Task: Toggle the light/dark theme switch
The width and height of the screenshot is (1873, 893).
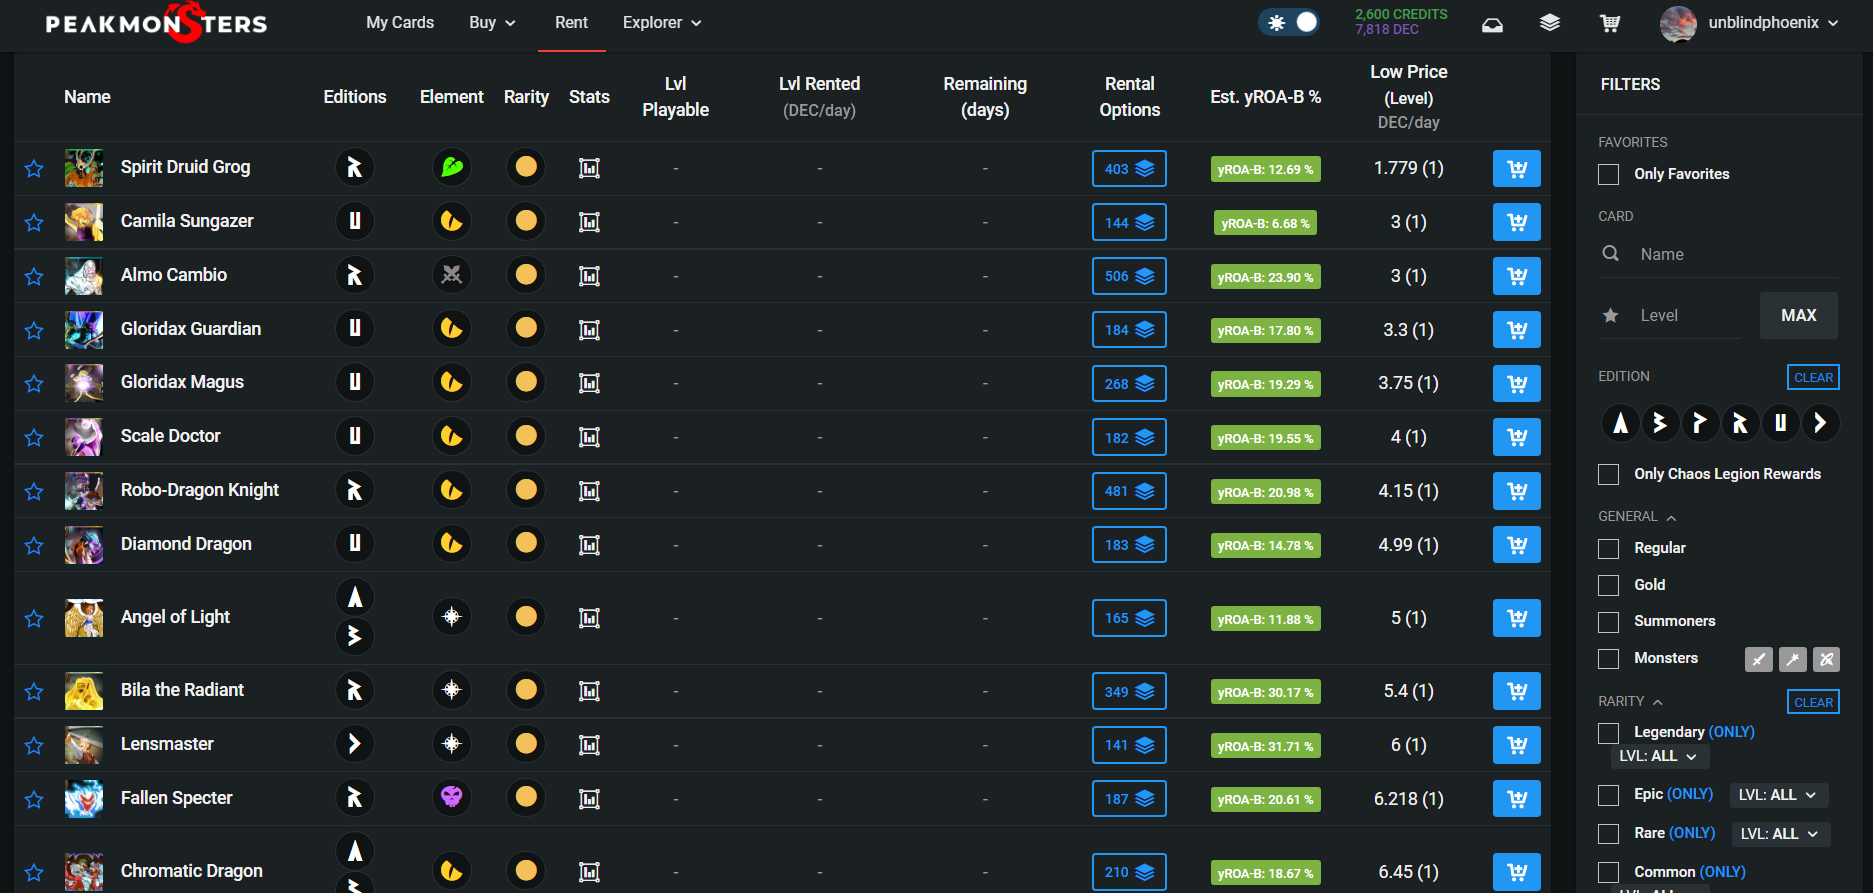Action: pos(1290,22)
